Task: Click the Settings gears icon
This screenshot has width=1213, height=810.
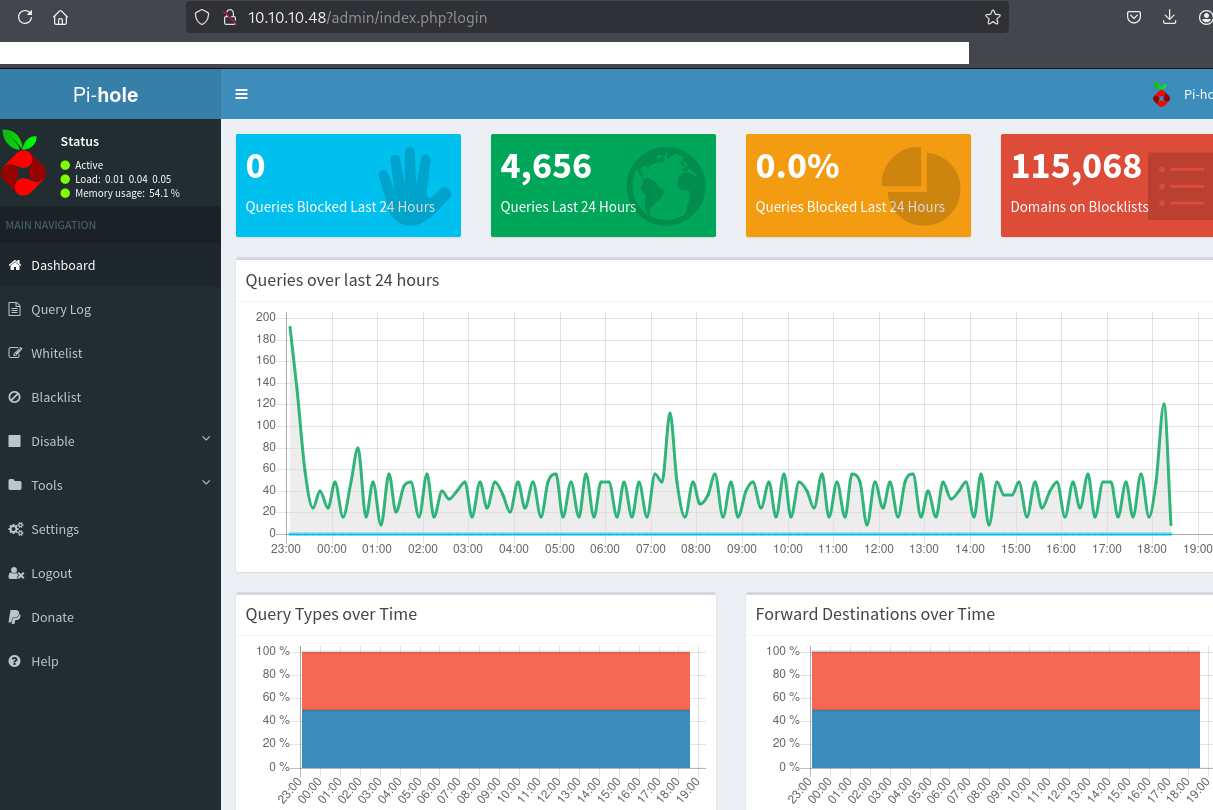Action: click(x=15, y=529)
